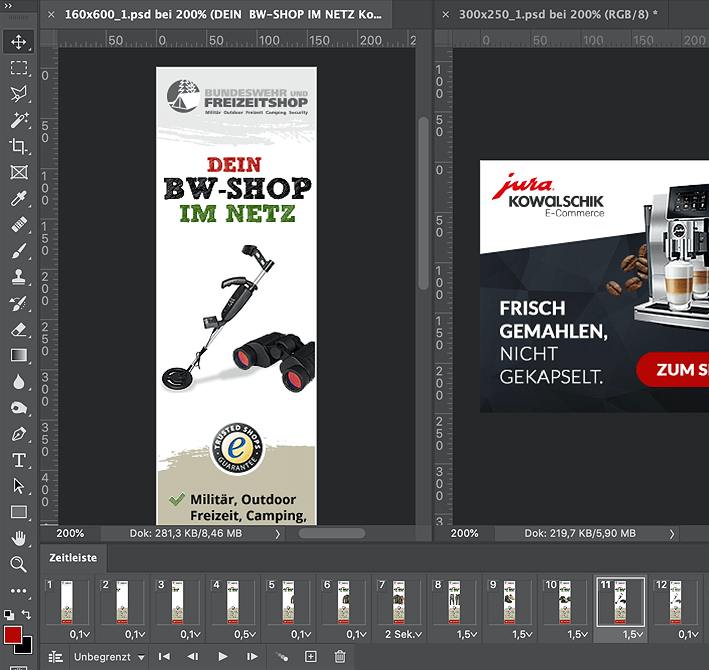The height and width of the screenshot is (670, 709).
Task: Delete the selected frame
Action: 340,656
